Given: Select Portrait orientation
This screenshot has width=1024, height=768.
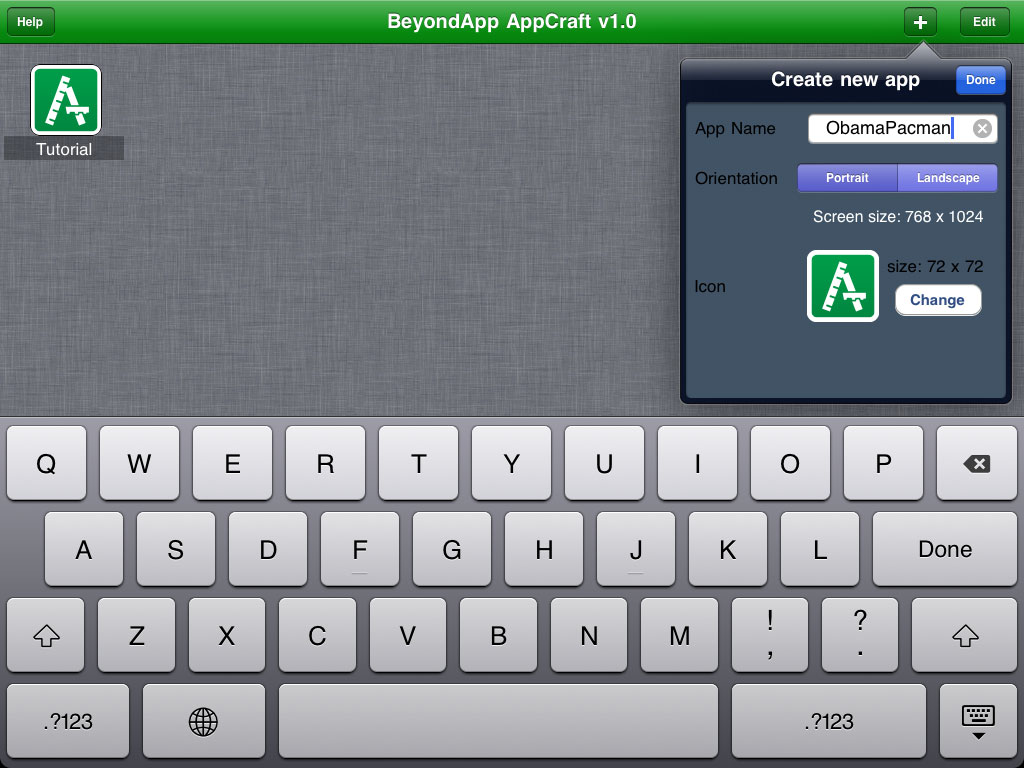Looking at the screenshot, I should point(847,178).
